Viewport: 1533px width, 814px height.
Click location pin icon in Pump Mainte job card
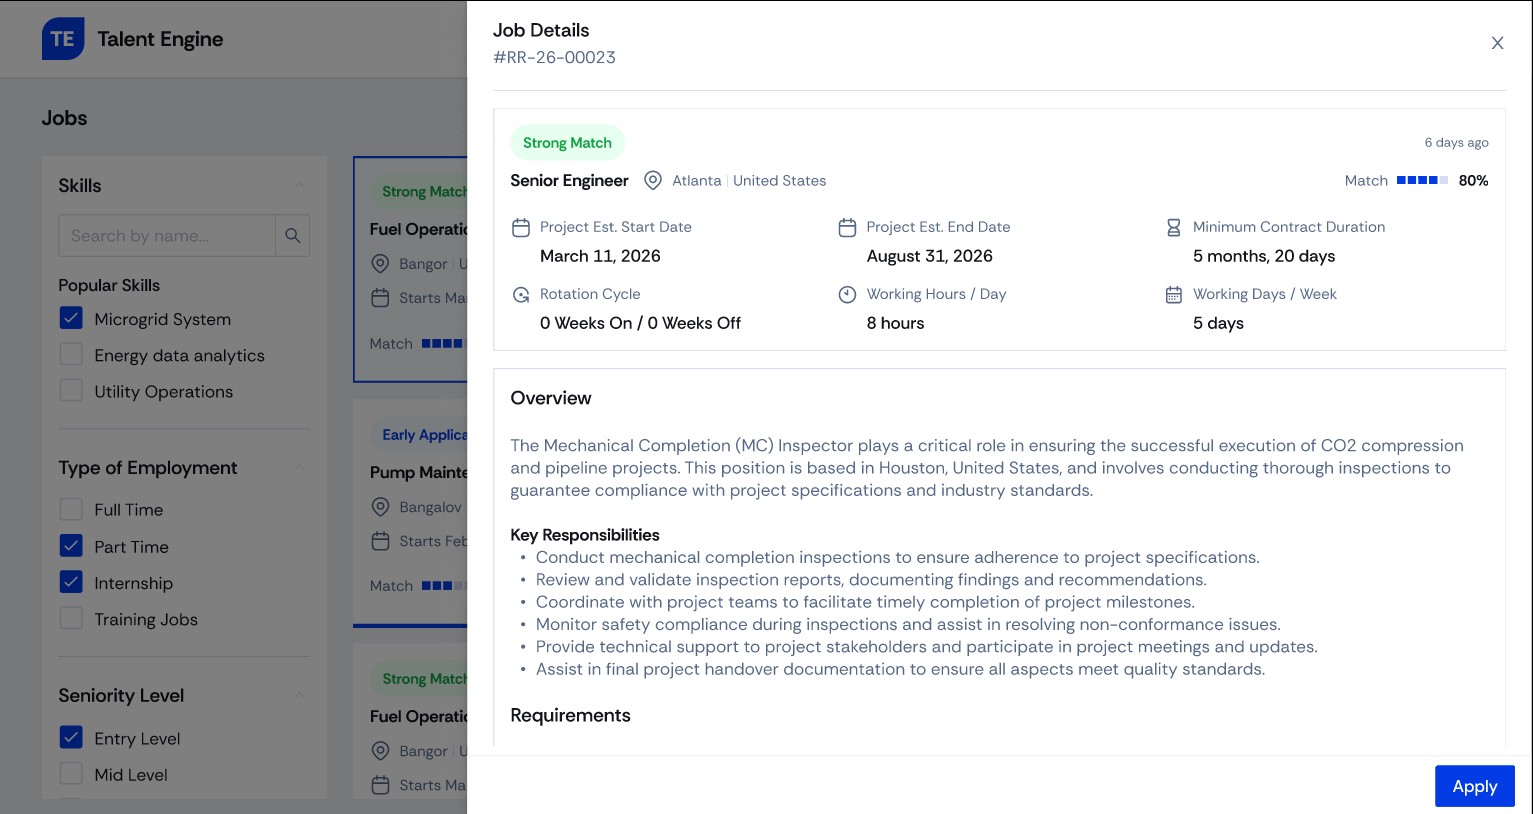380,507
